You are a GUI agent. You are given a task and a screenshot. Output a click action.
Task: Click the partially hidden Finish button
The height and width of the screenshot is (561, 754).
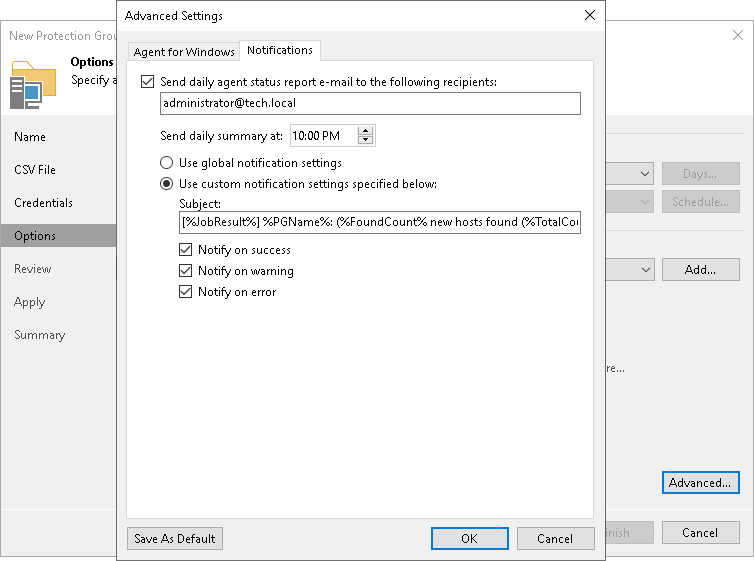tap(629, 533)
